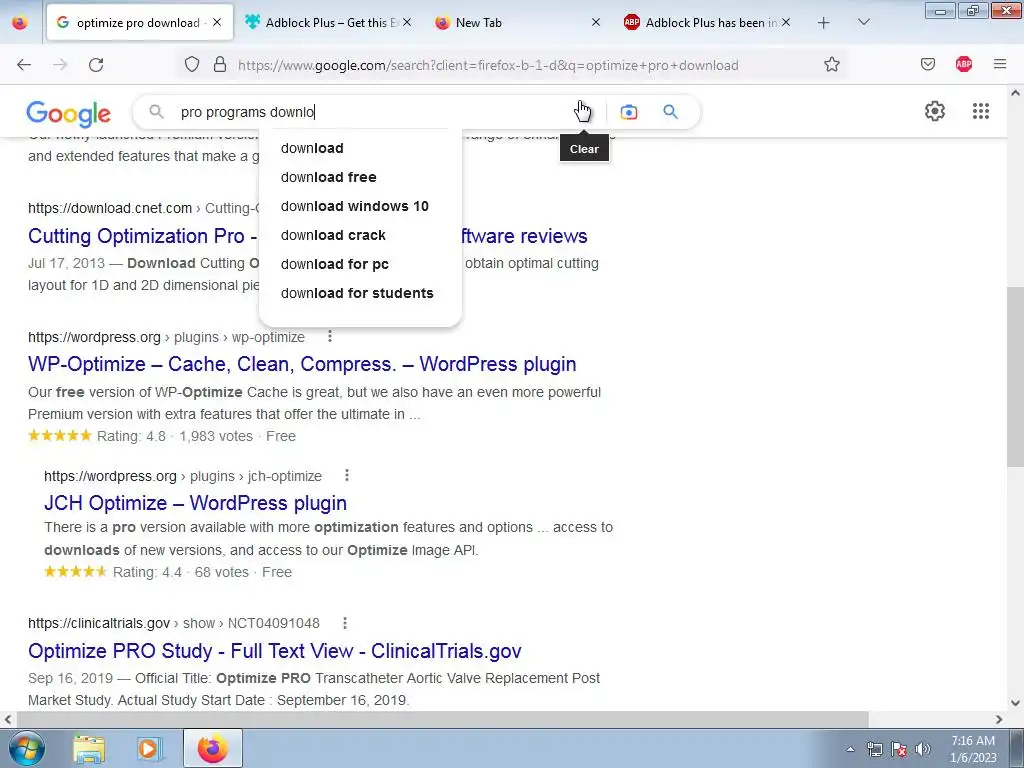Open the JCH Optimize WordPress plugin result
This screenshot has width=1024, height=768.
pos(195,503)
